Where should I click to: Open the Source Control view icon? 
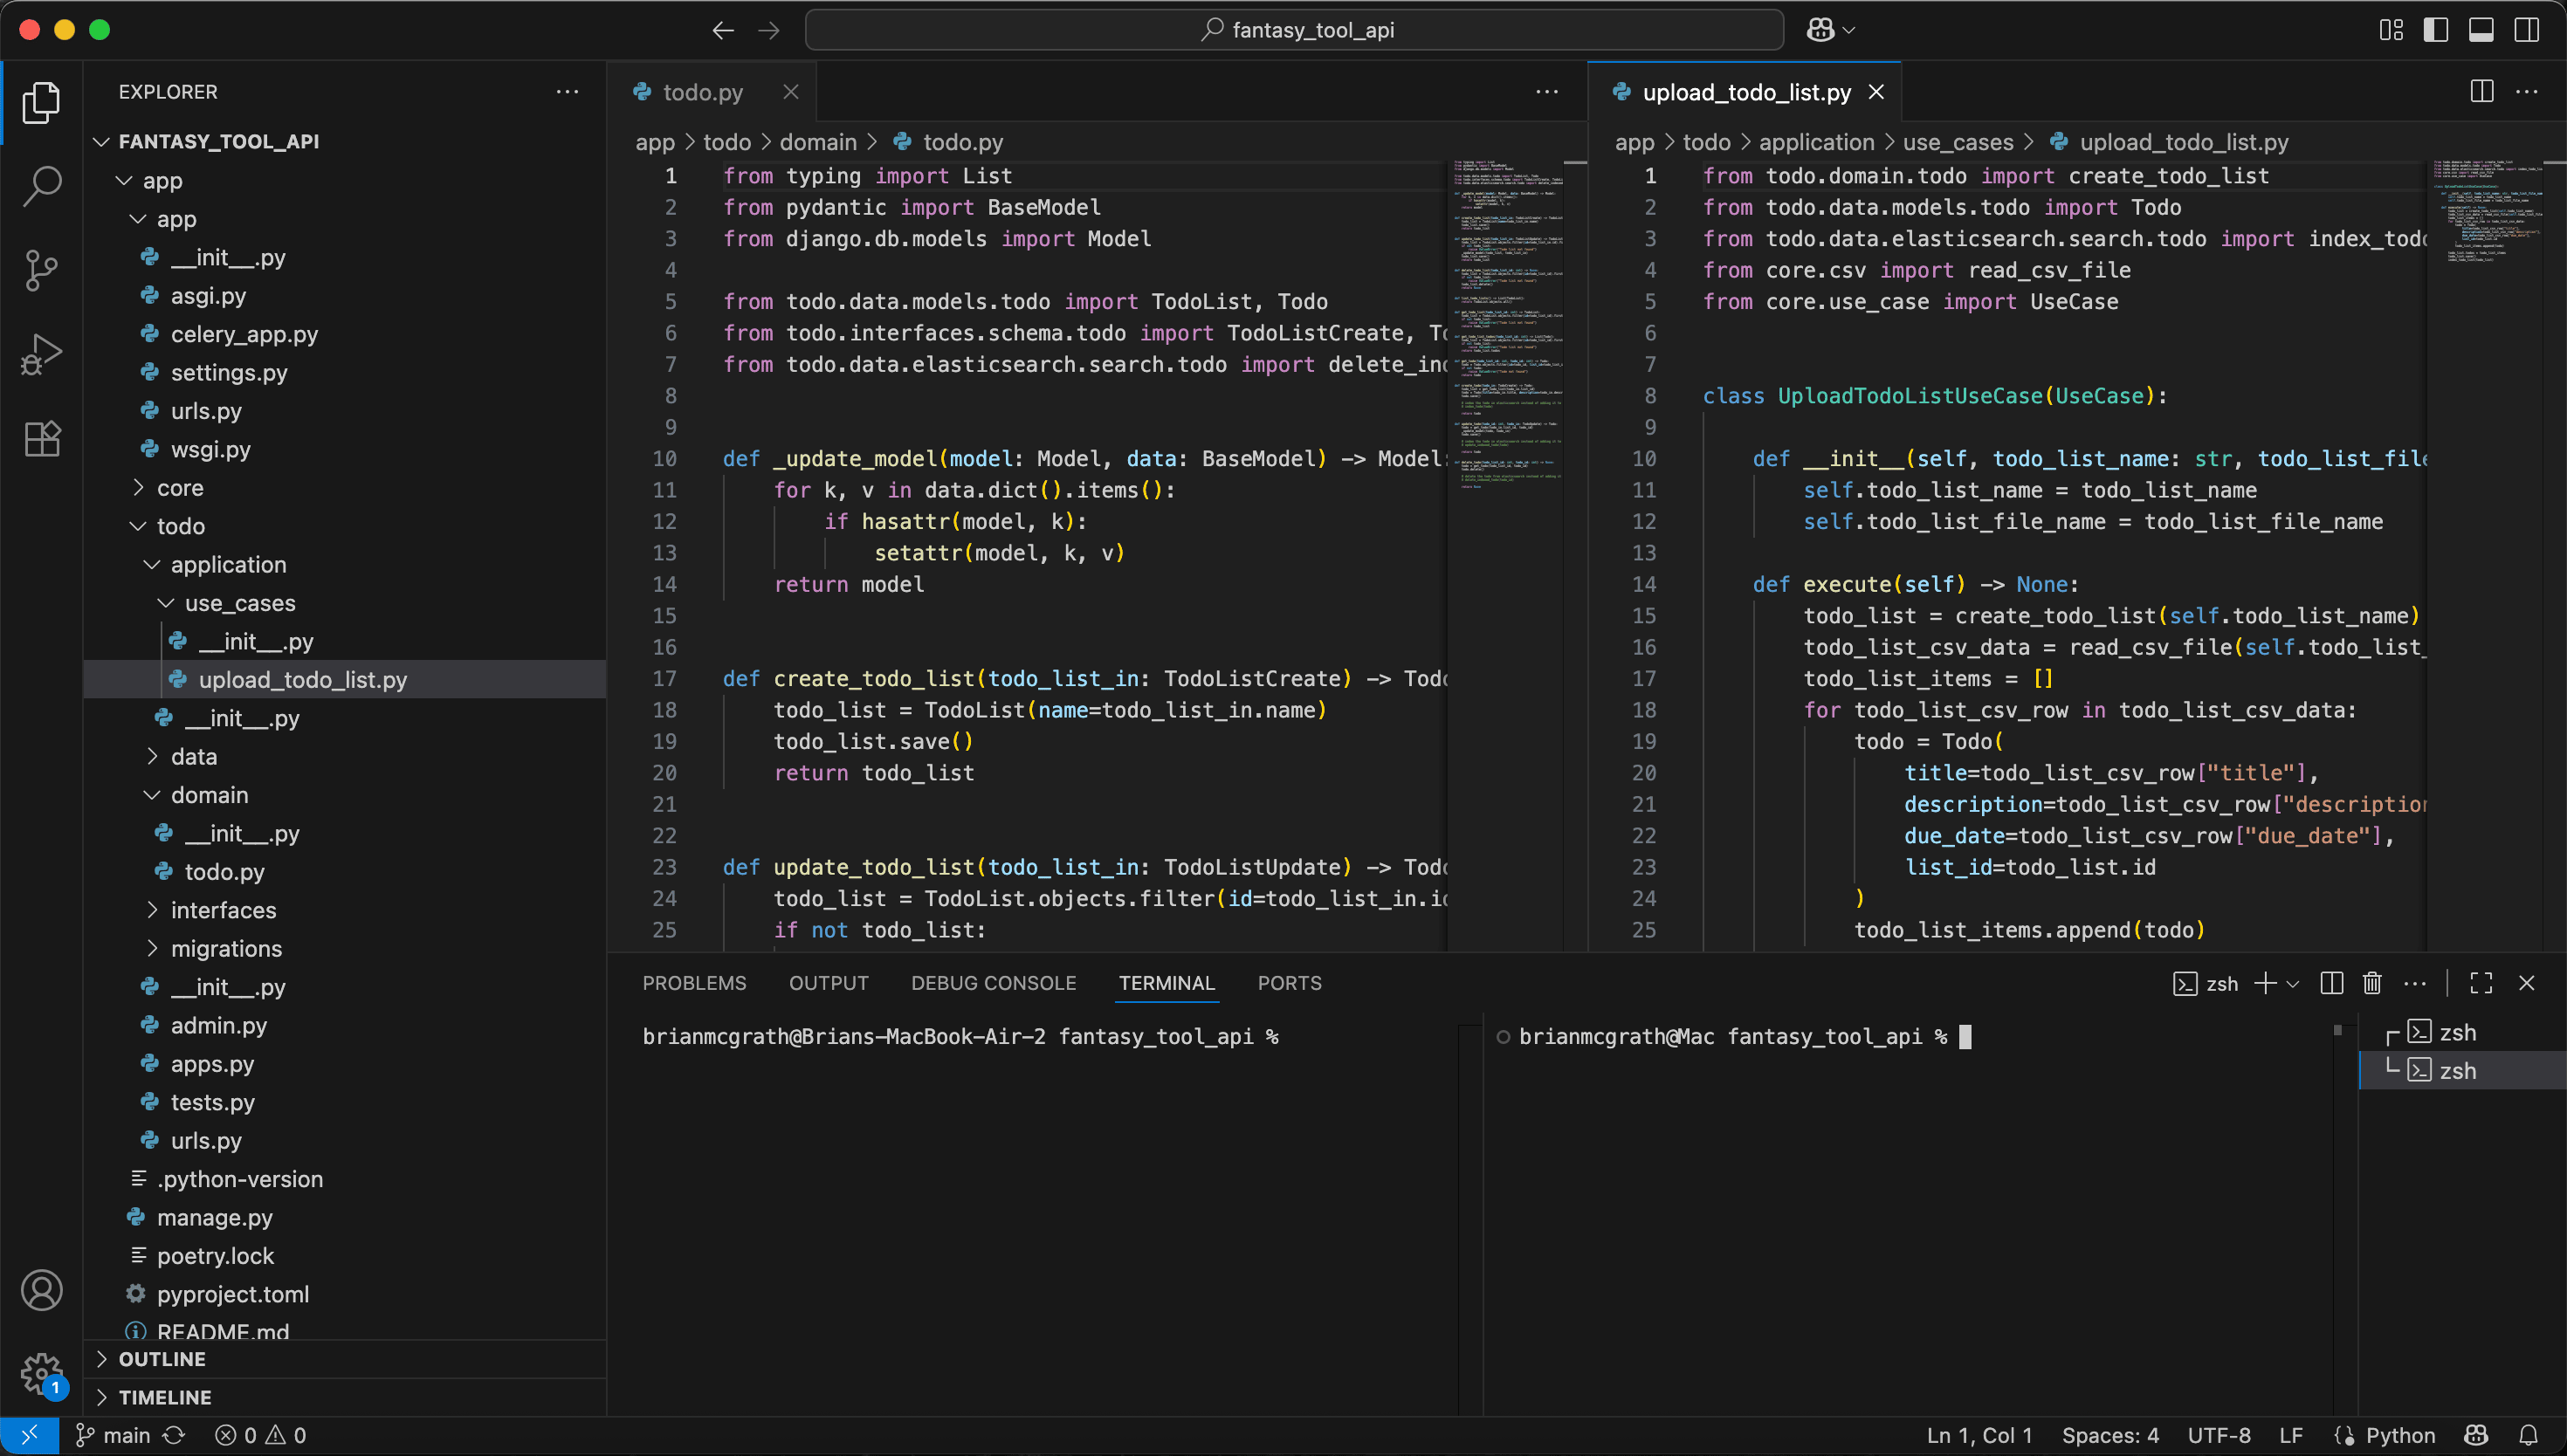[41, 270]
